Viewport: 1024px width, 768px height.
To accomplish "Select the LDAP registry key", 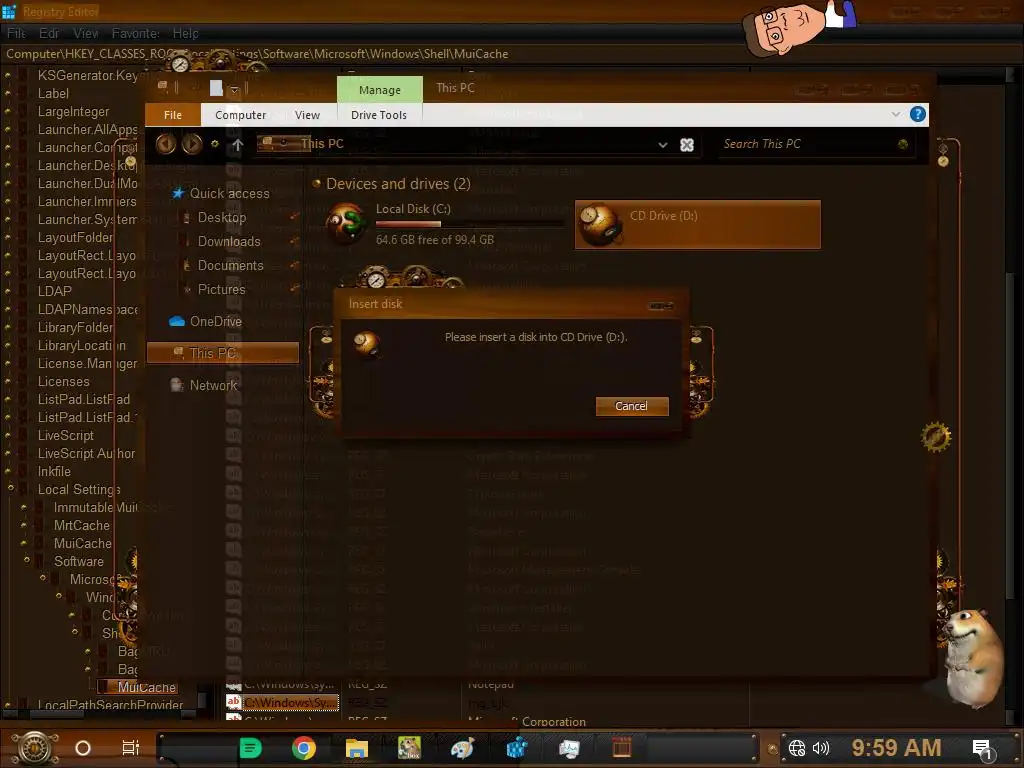I will tap(55, 291).
